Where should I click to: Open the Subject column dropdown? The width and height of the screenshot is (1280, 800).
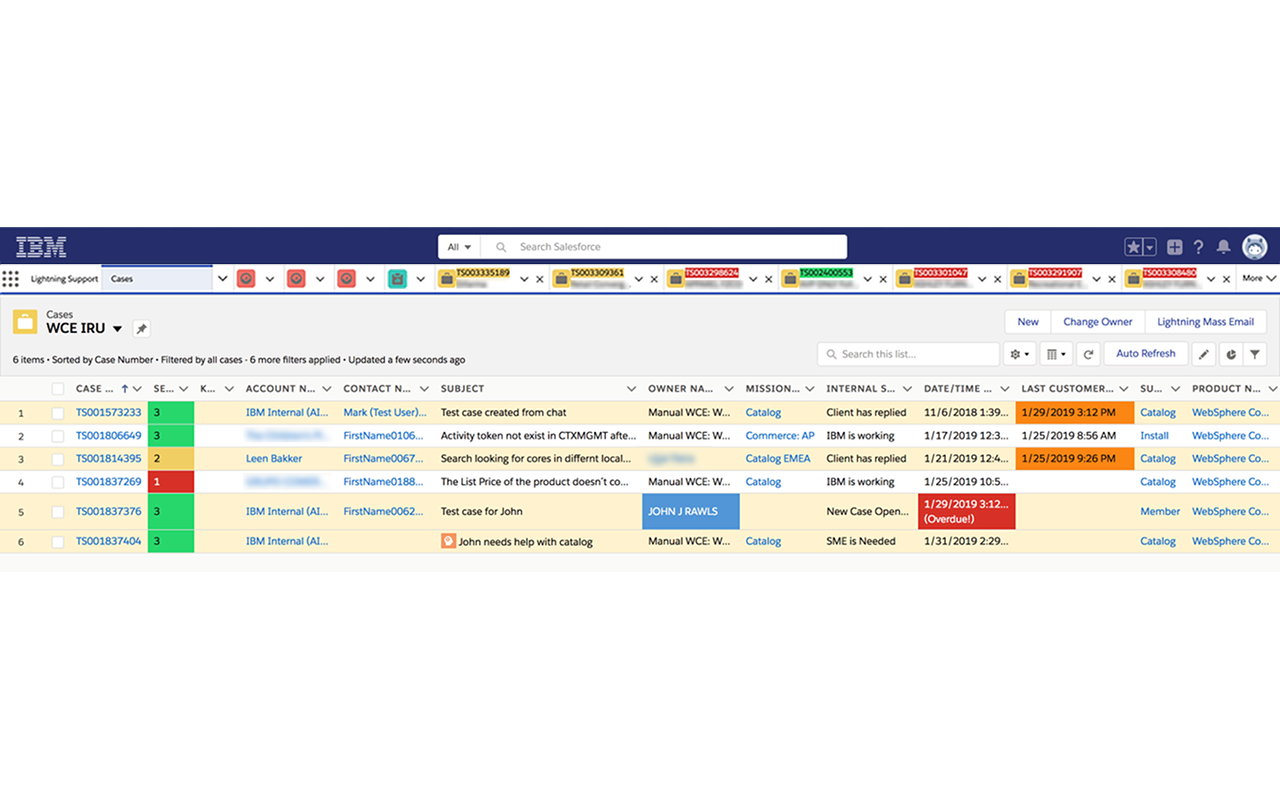click(631, 389)
